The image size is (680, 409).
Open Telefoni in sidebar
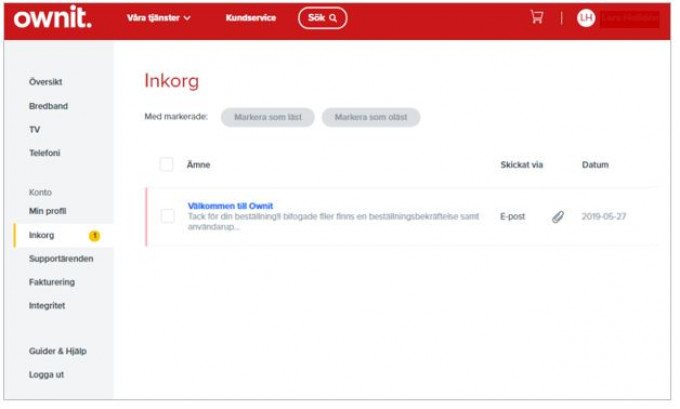click(x=45, y=153)
